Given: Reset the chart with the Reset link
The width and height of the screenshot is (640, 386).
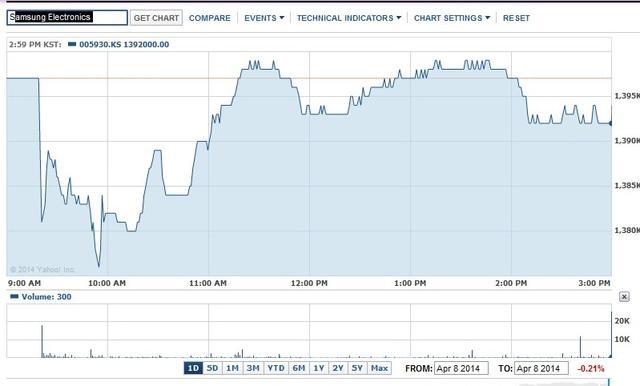Looking at the screenshot, I should (516, 18).
